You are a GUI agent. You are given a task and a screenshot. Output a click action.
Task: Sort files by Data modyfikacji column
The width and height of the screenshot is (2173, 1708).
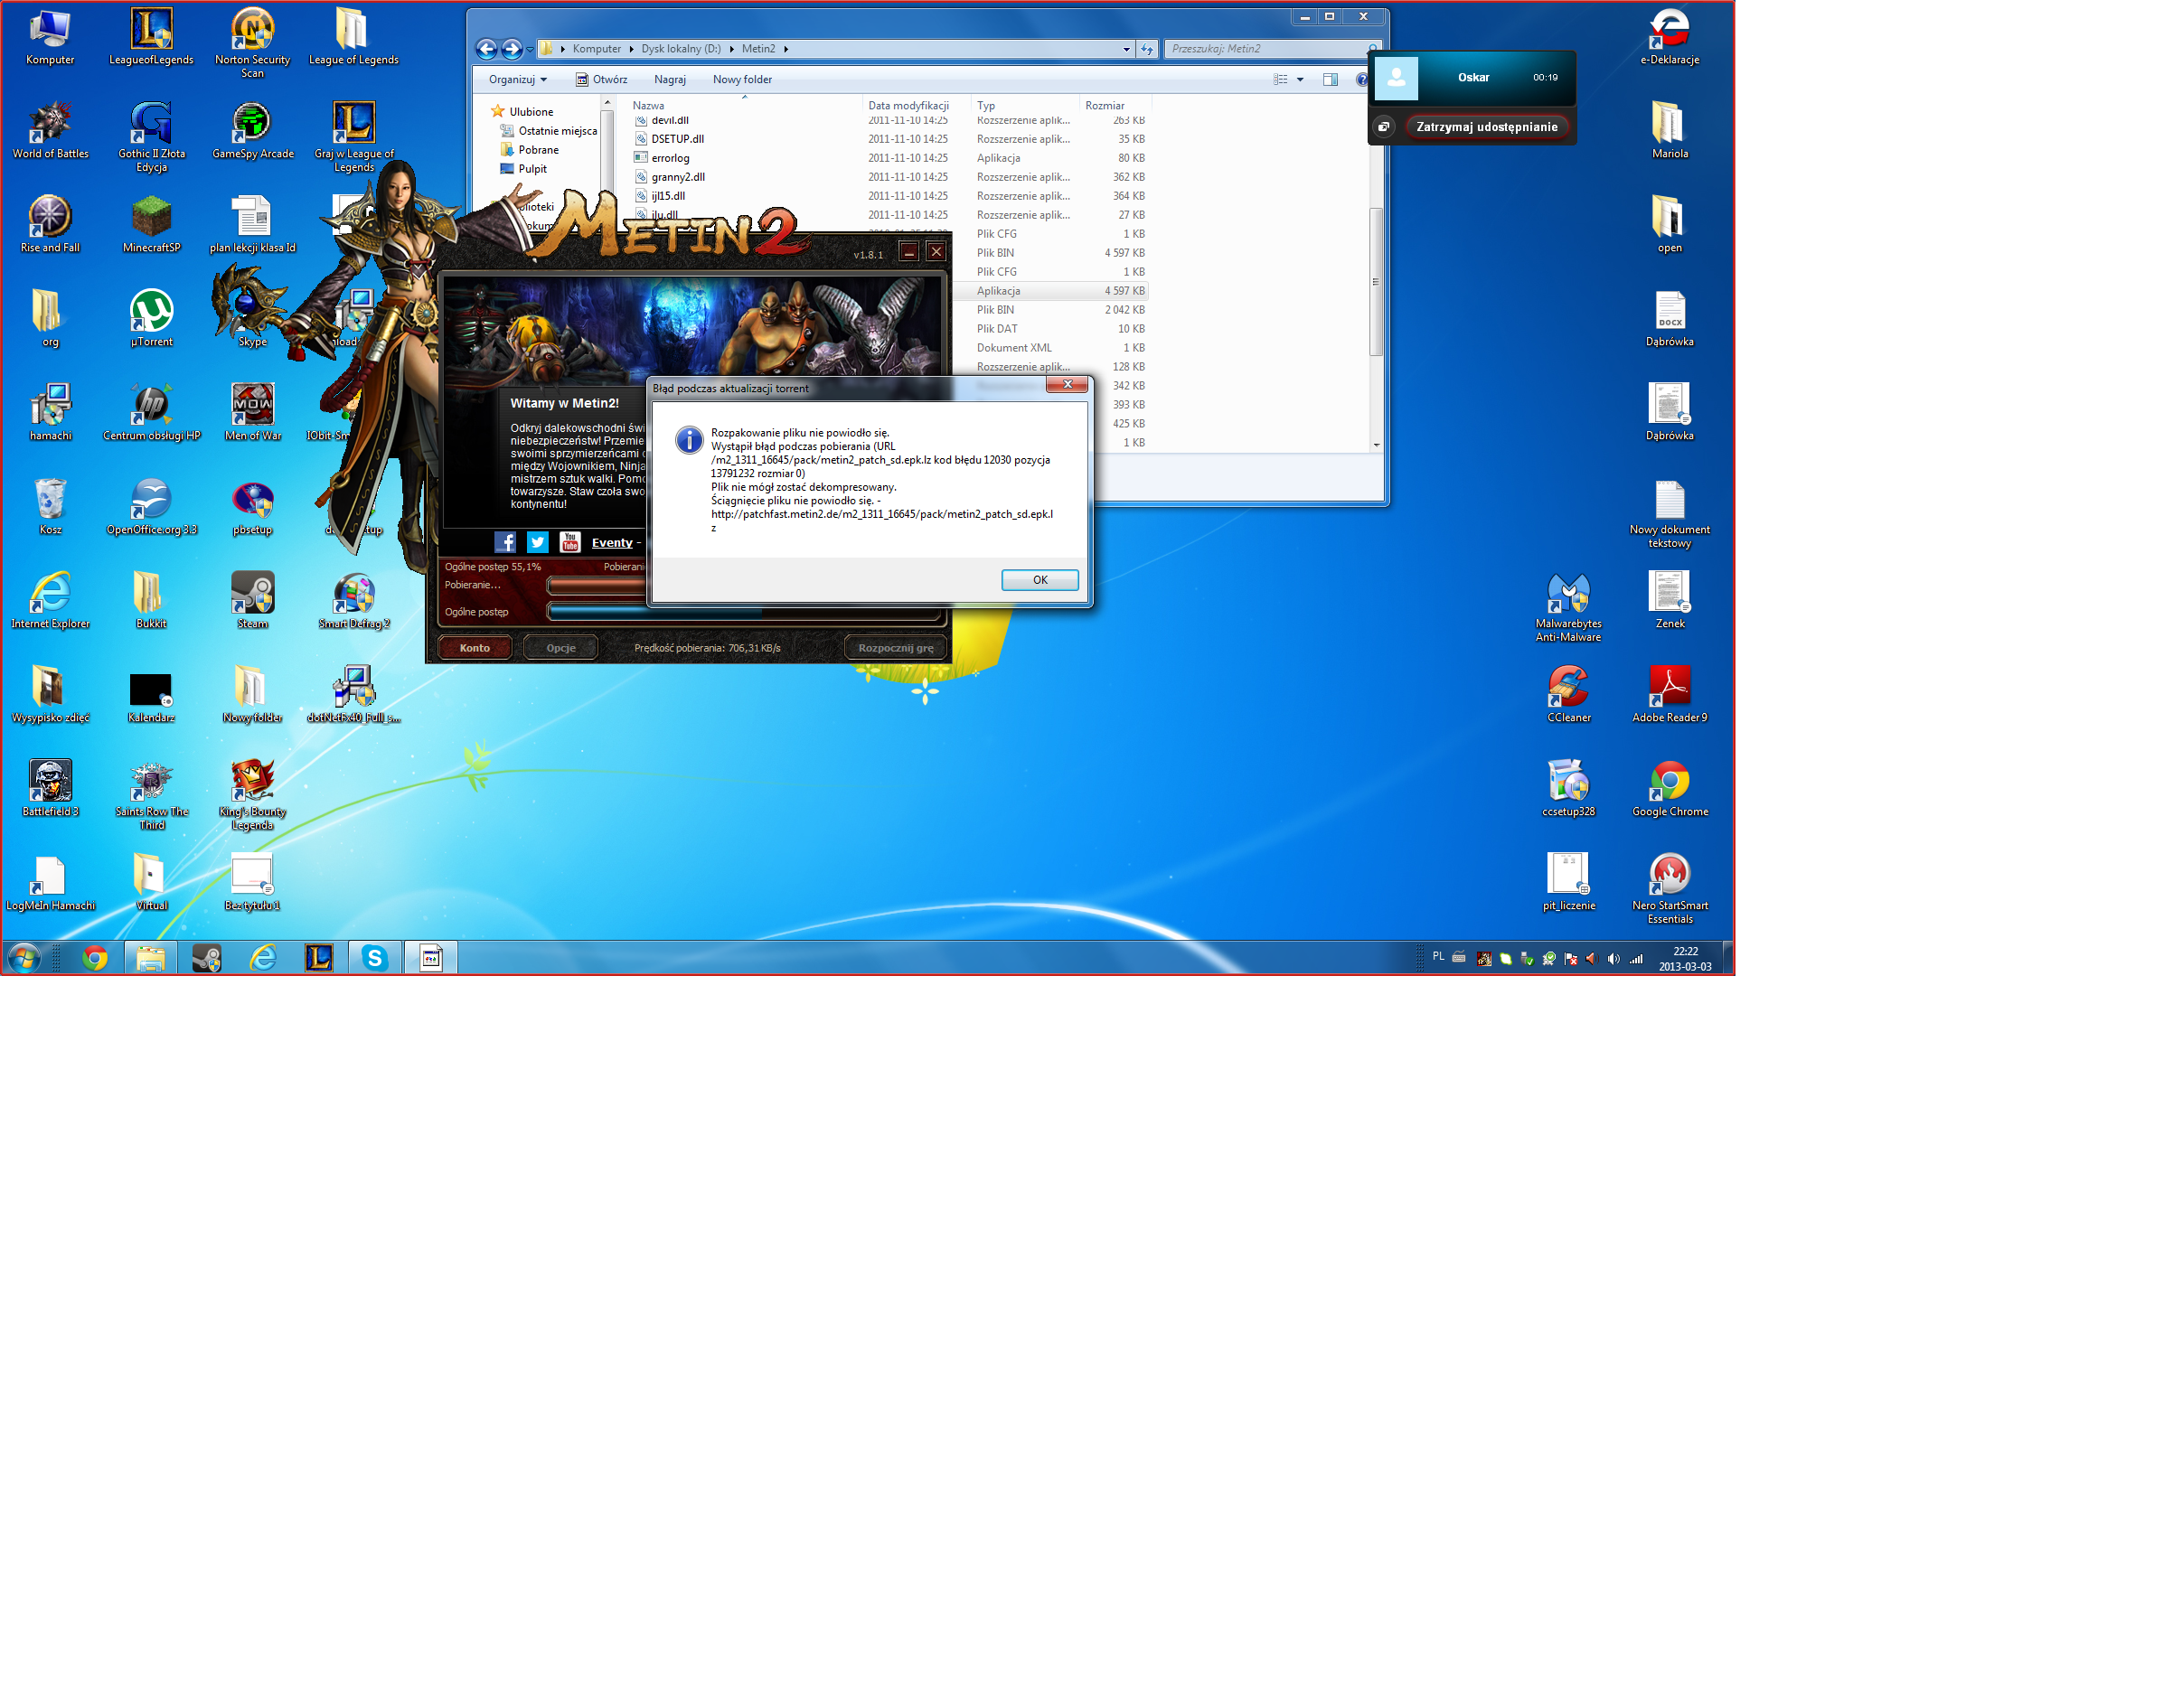click(917, 105)
